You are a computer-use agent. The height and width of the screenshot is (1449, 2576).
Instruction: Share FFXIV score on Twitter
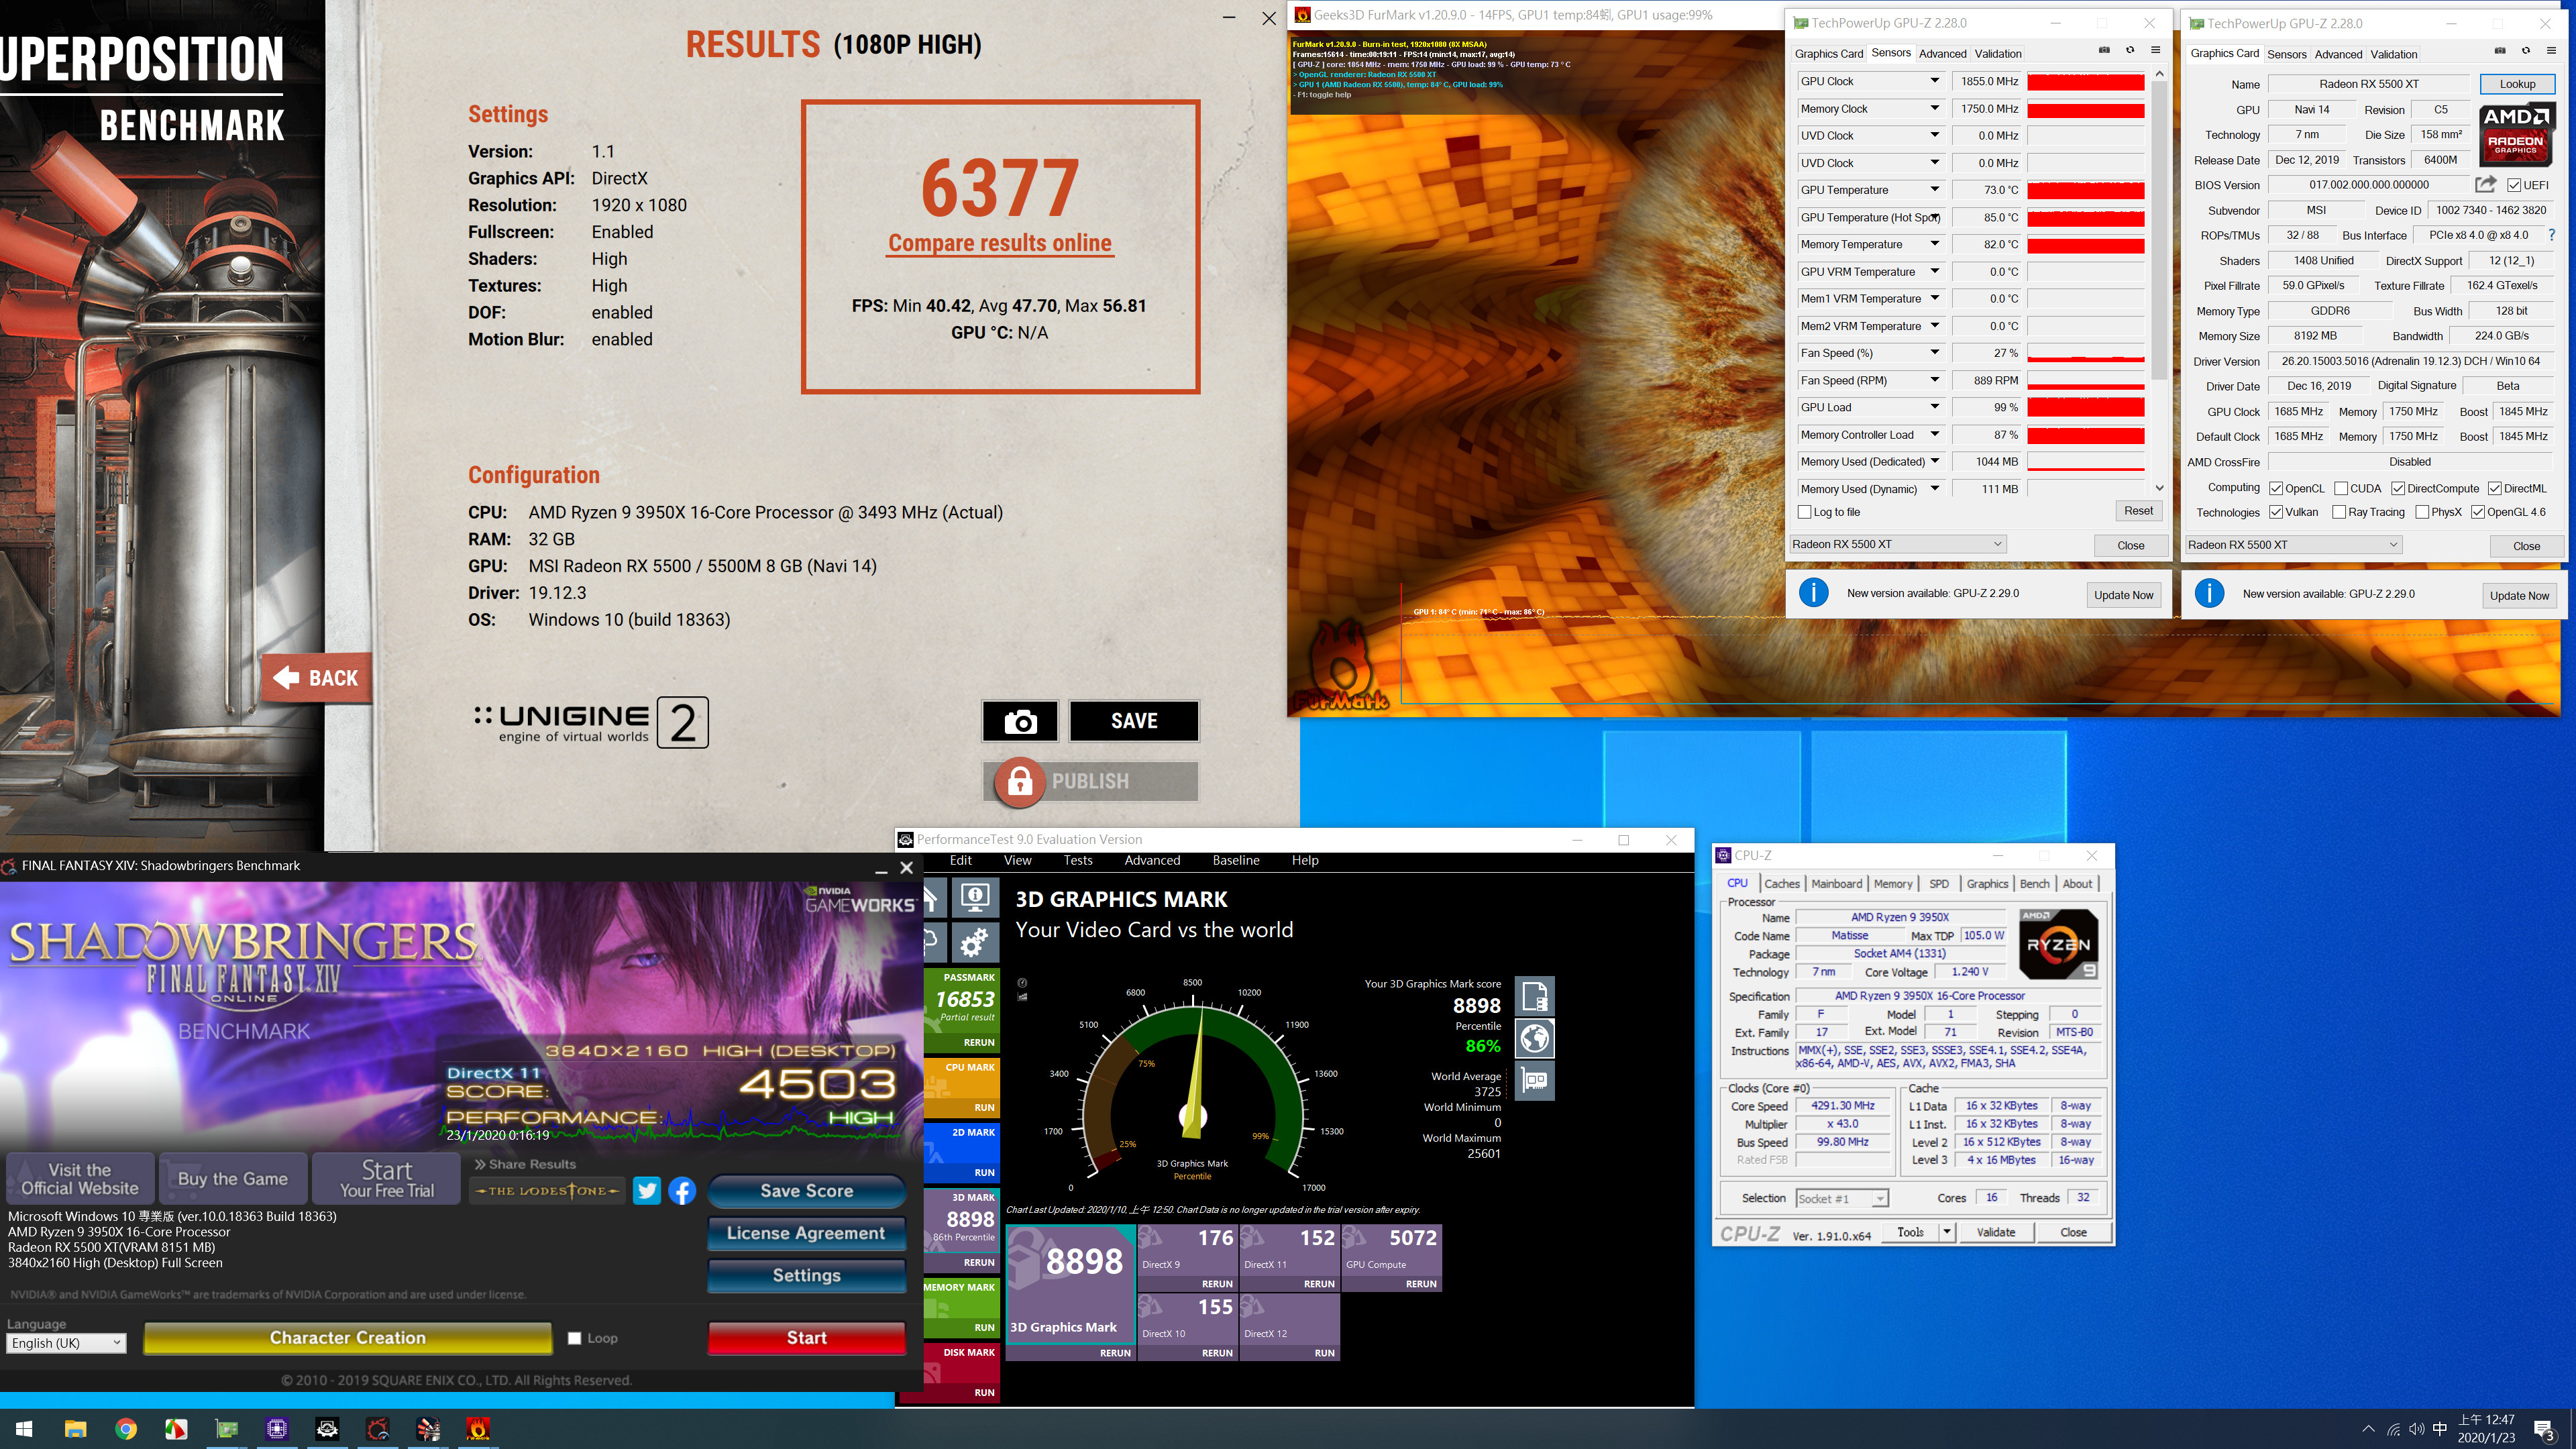[x=647, y=1190]
